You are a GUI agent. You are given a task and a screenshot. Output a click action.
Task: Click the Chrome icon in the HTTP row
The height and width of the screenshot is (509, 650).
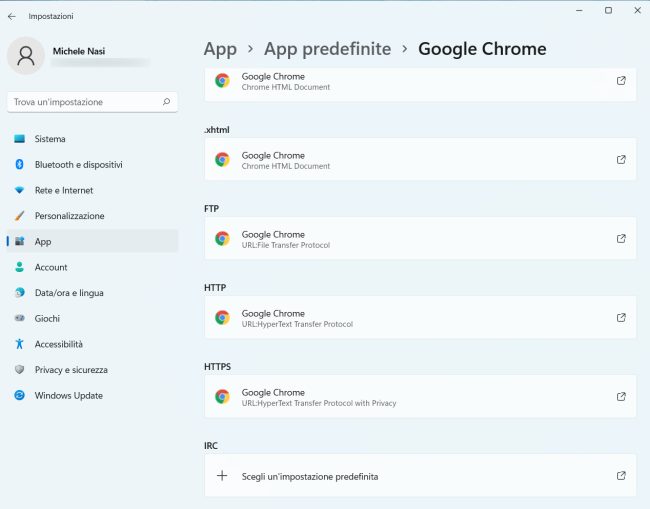click(x=222, y=318)
